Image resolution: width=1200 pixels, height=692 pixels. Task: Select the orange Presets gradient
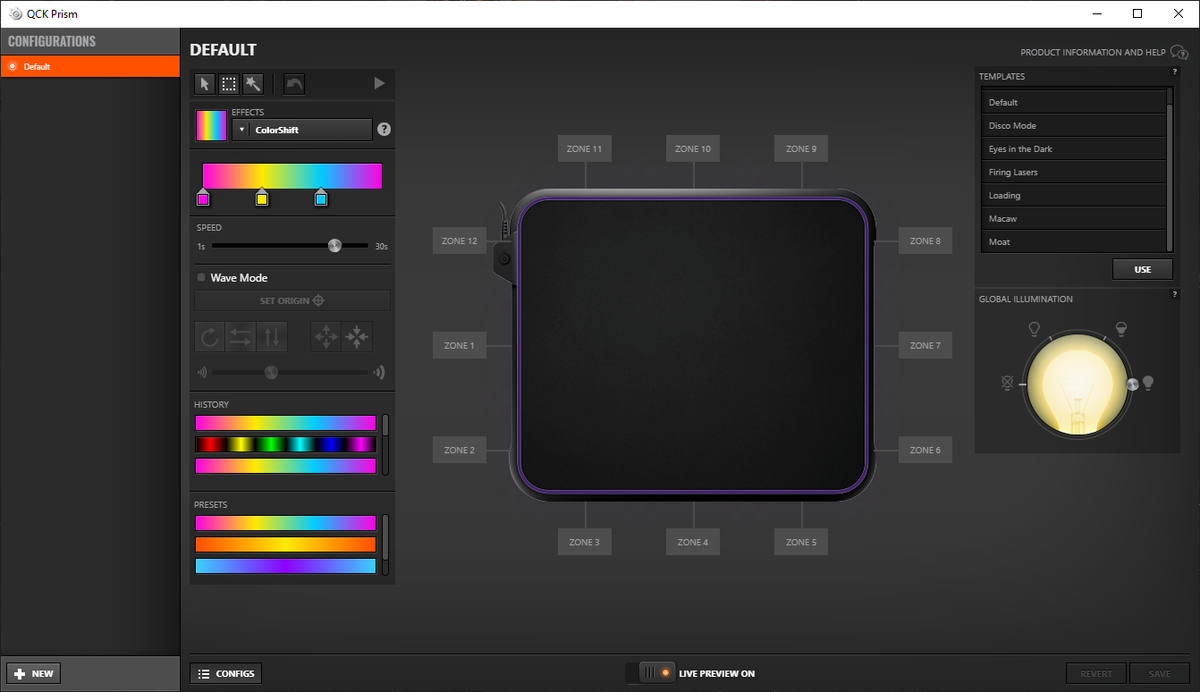(x=286, y=545)
